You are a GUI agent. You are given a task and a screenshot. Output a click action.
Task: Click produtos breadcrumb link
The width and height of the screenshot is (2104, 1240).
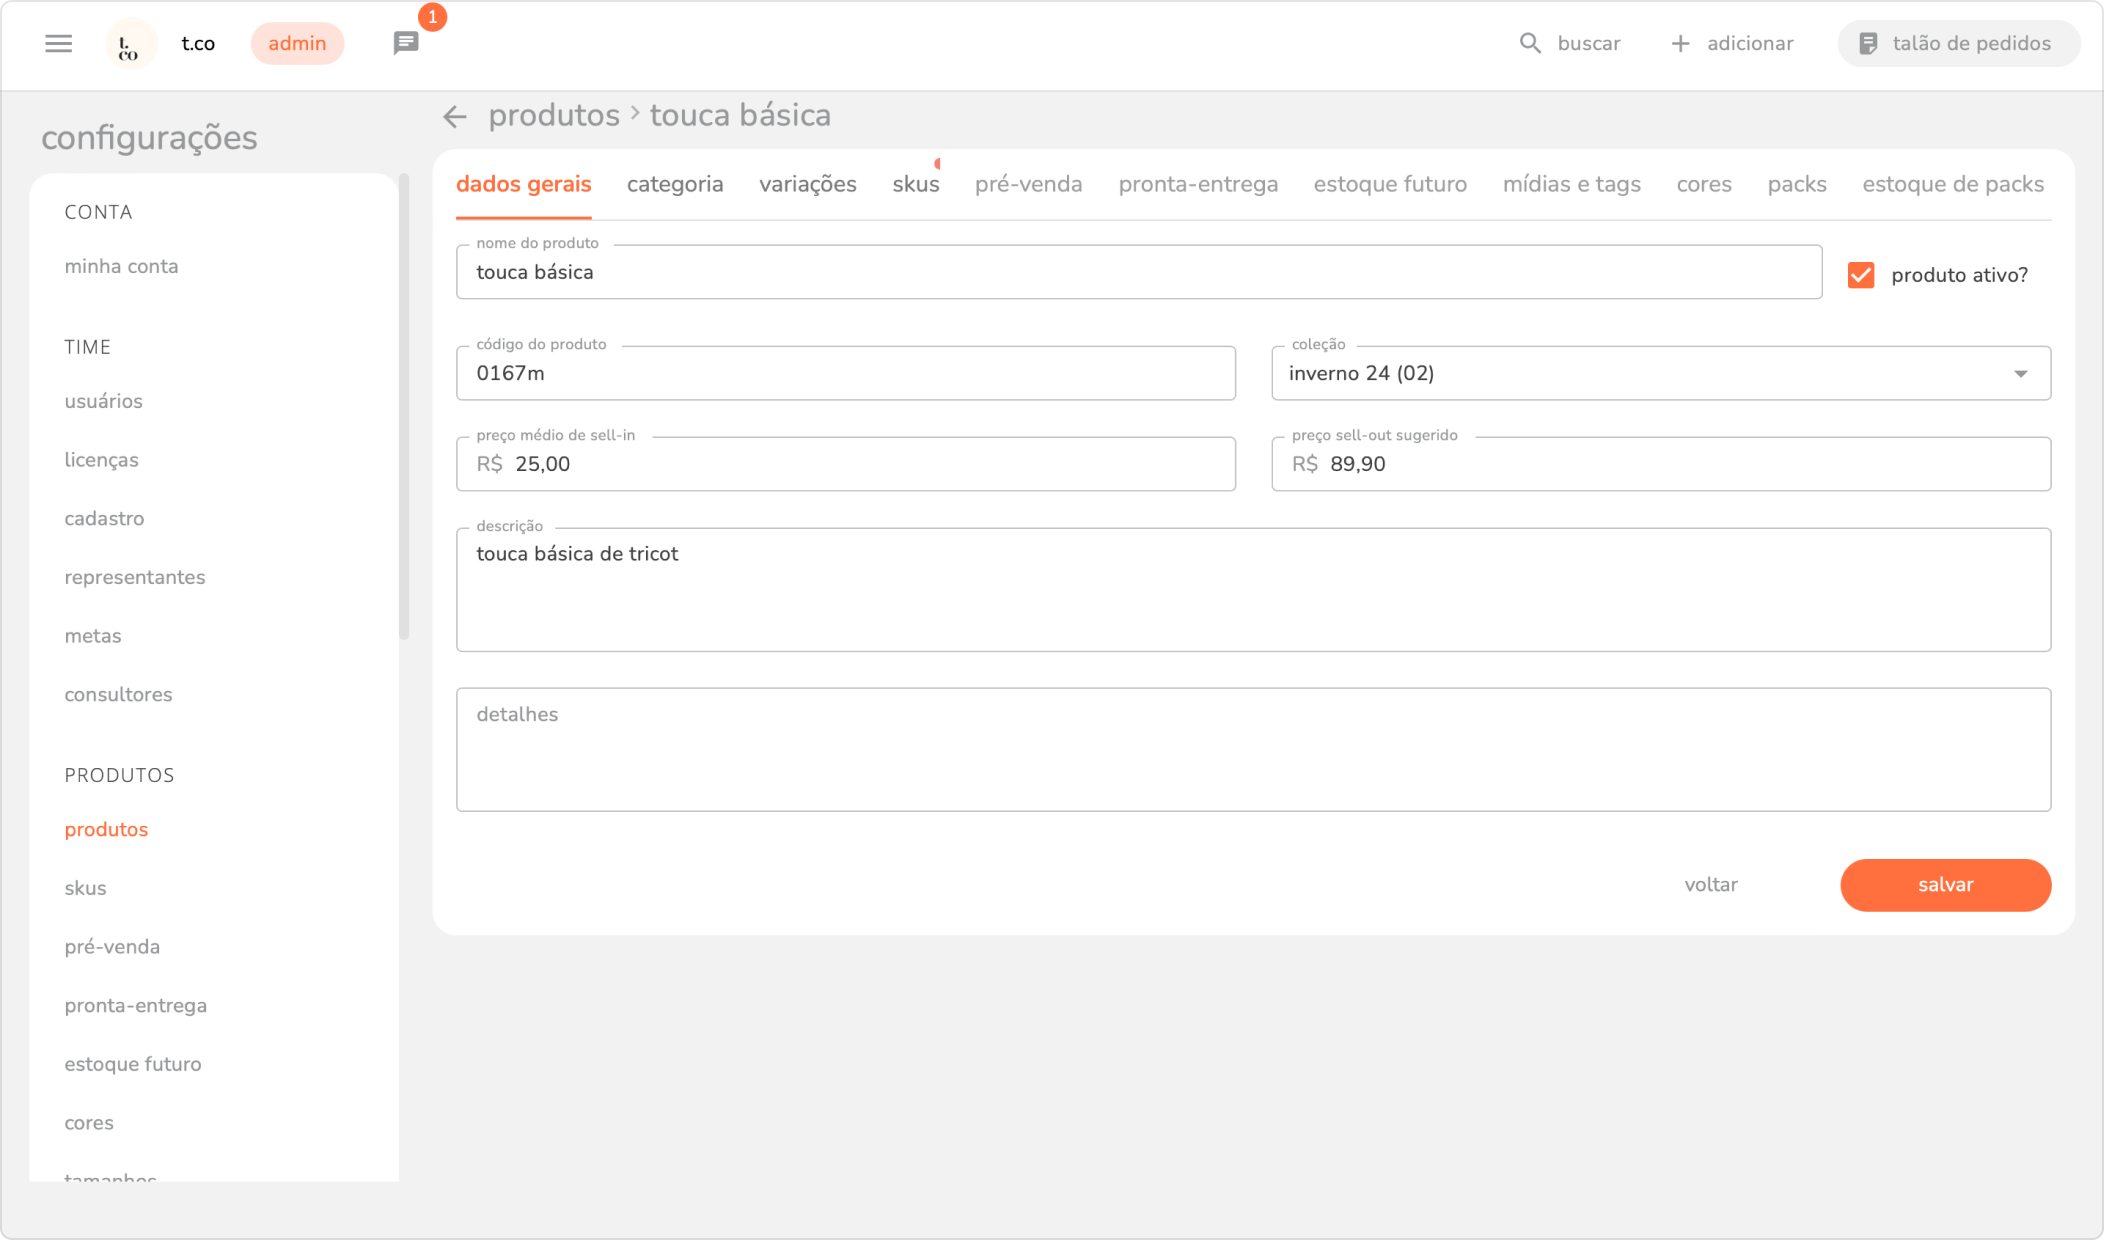coord(554,116)
